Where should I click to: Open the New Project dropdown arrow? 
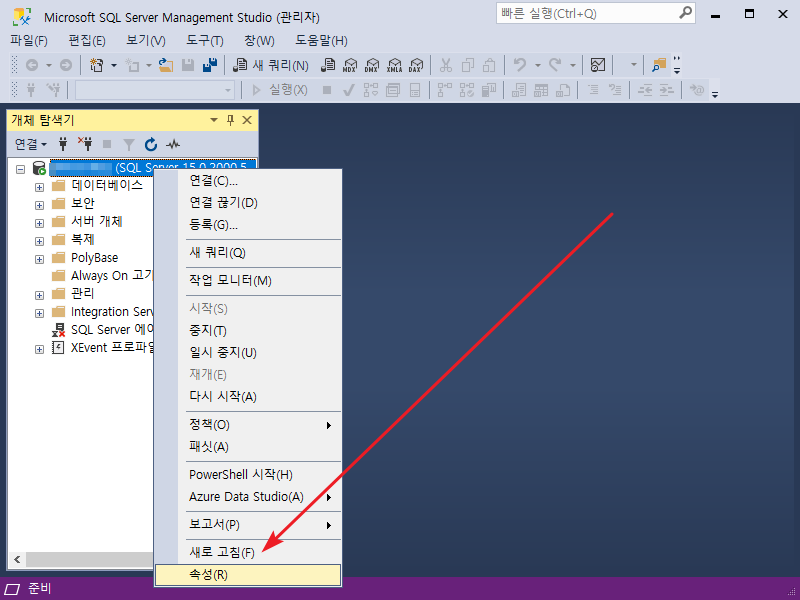click(x=114, y=65)
